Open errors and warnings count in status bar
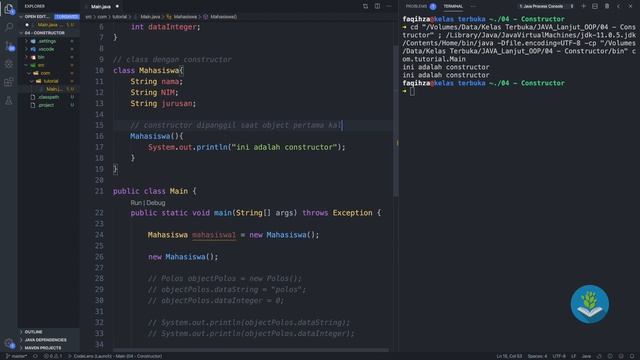Screen dimensions: 640x360 [x=53, y=356]
